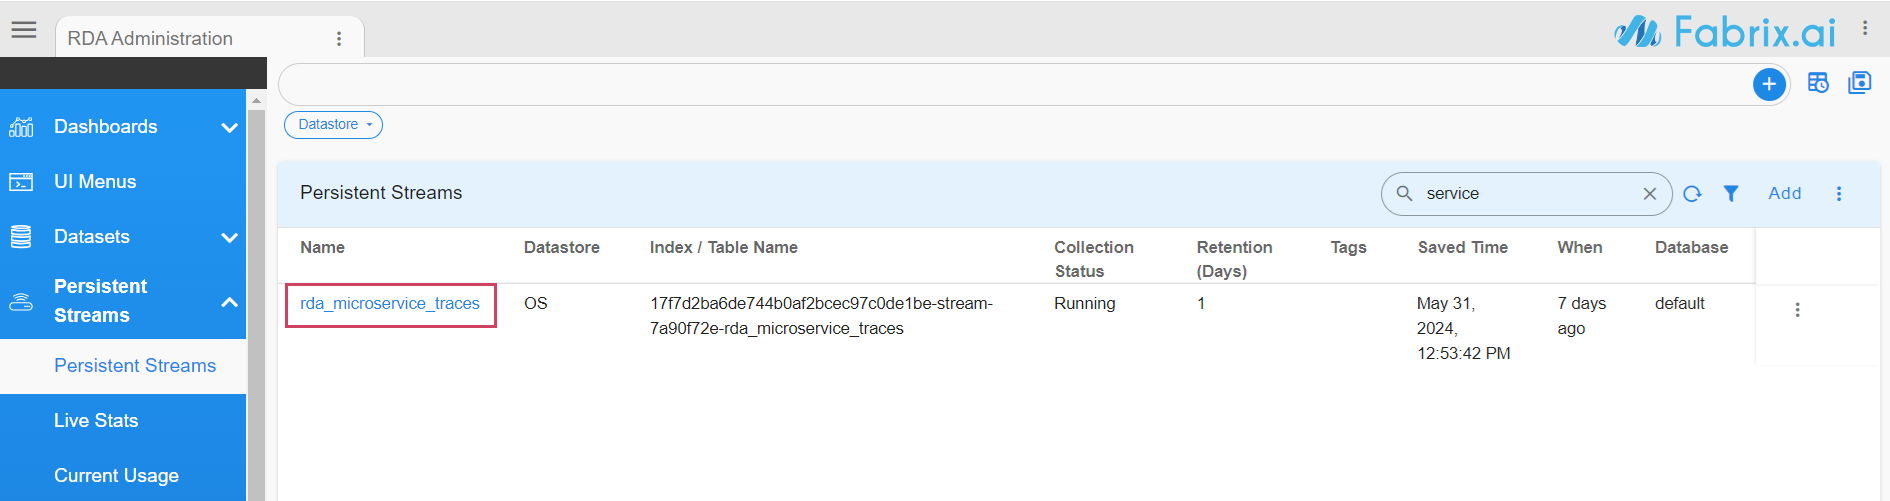Click the Add button in panel header
The image size is (1890, 501).
1784,194
